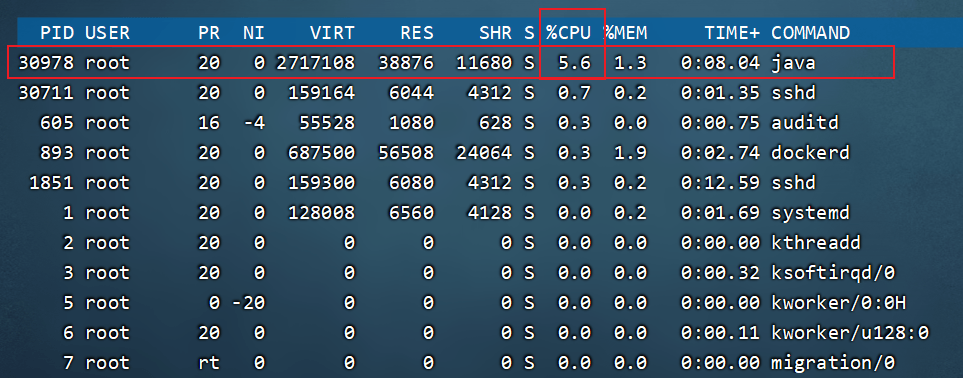Click systemd's shared memory 4128
The width and height of the screenshot is (963, 378).
[x=489, y=213]
